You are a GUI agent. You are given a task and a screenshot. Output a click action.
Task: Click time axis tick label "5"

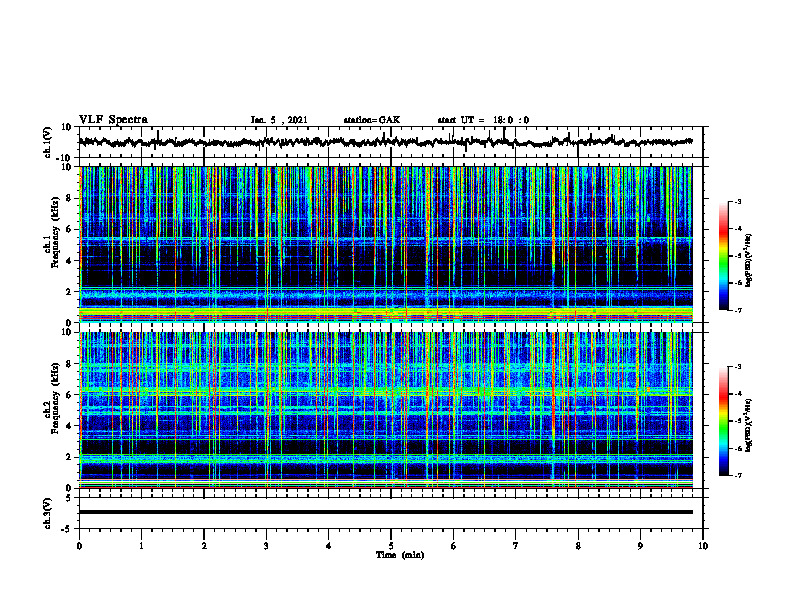[x=391, y=546]
